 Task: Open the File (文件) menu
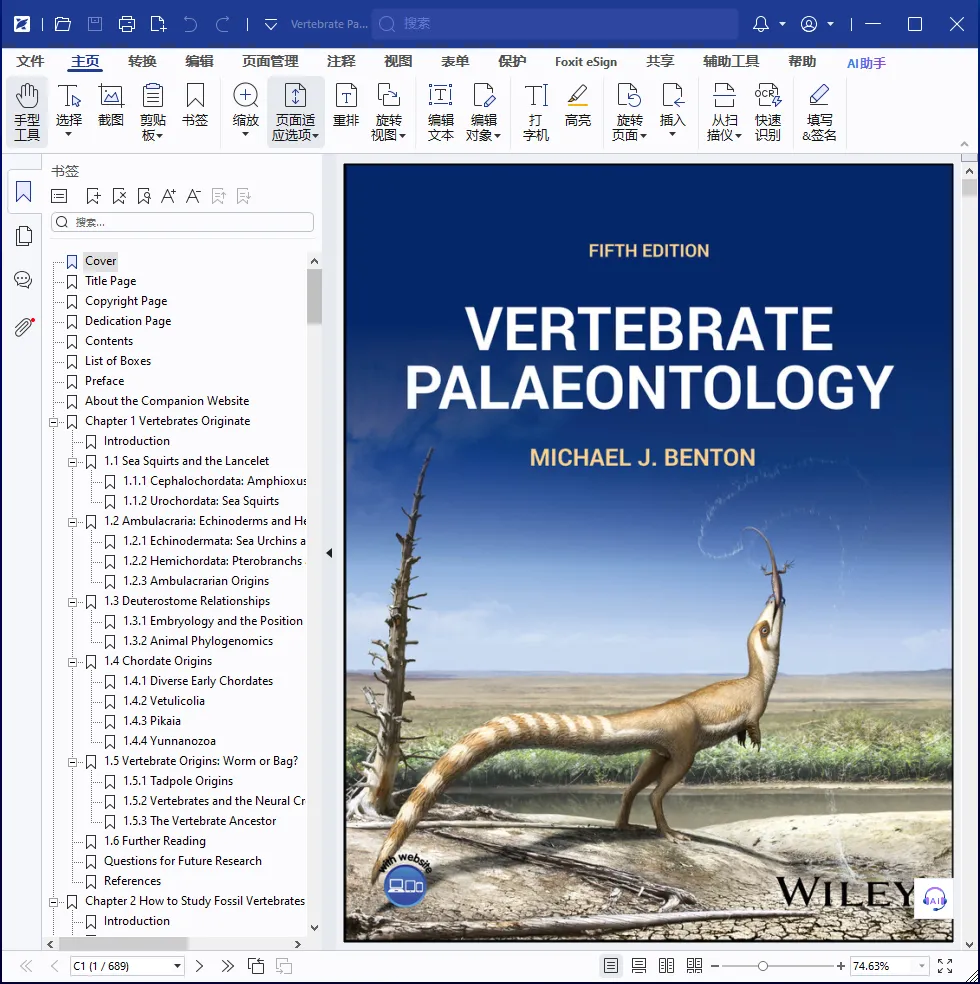coord(30,62)
